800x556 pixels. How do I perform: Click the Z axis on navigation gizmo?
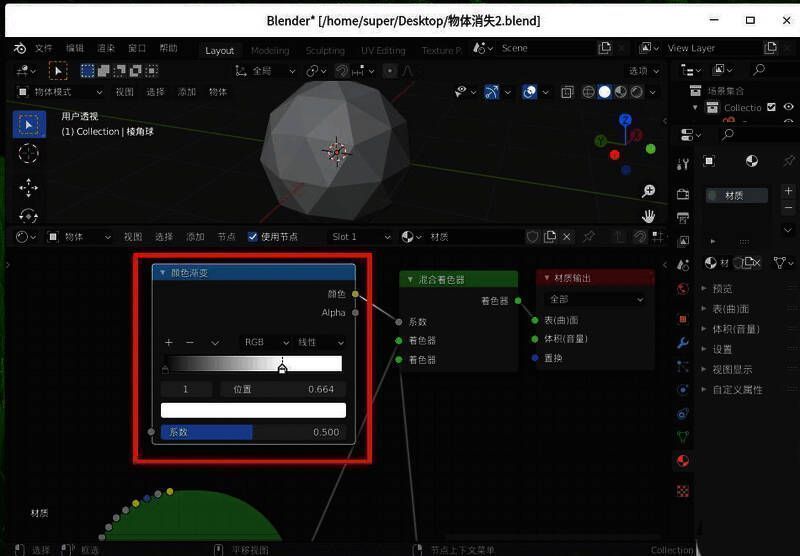pos(625,120)
